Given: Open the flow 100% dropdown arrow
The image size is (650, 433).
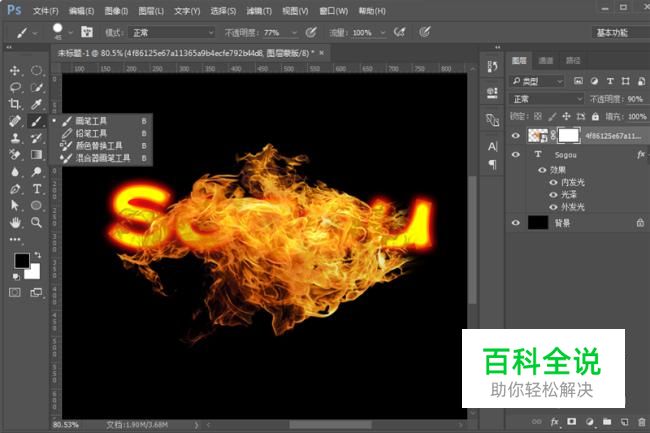Looking at the screenshot, I should coord(383,33).
